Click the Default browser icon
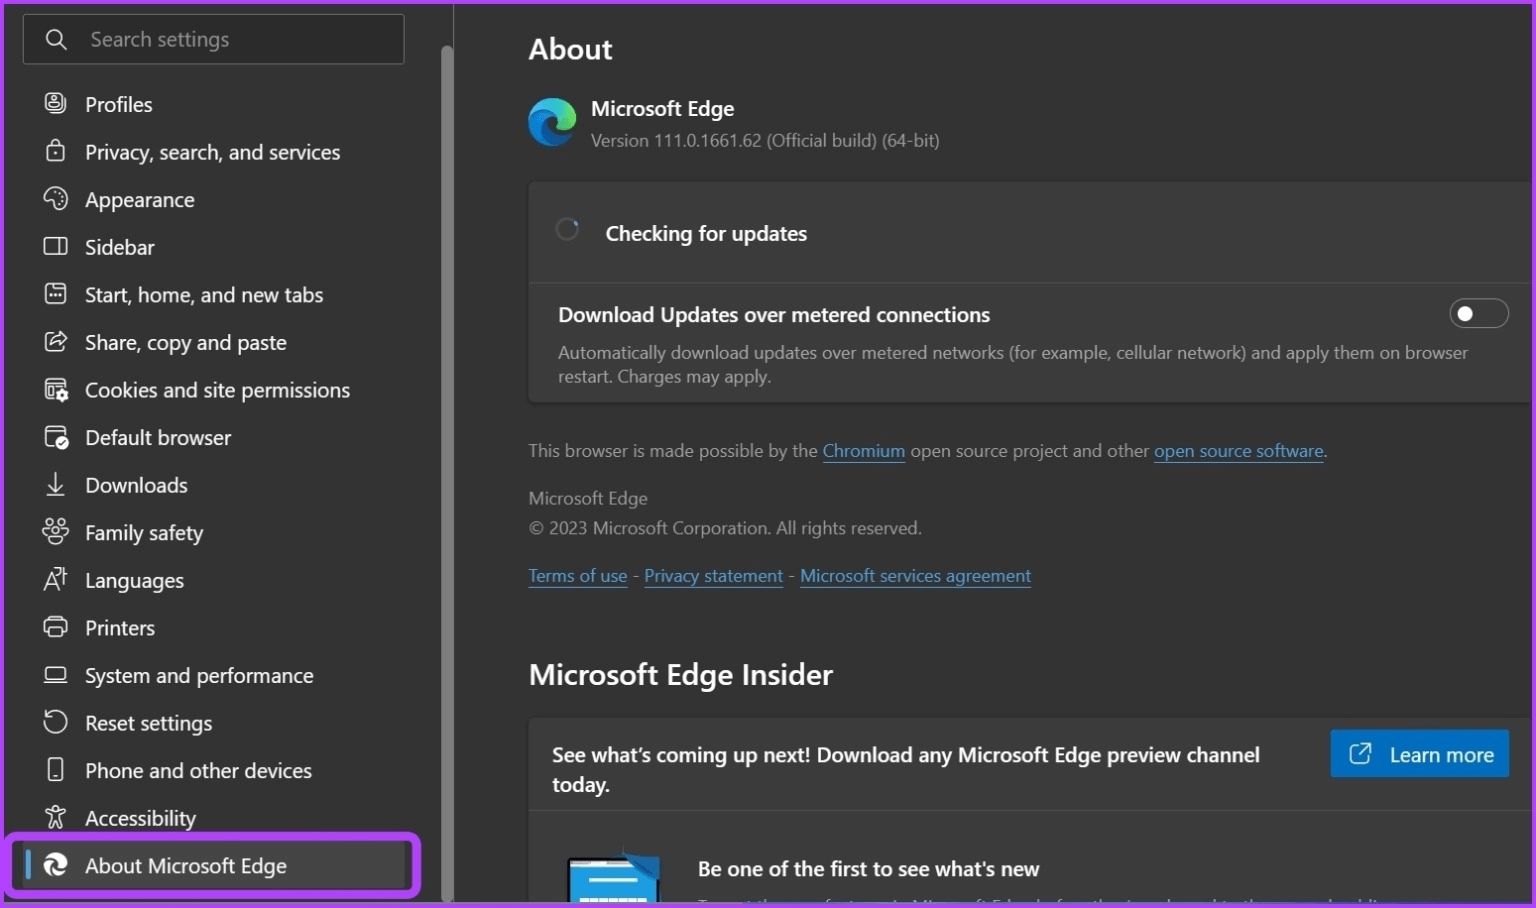 (x=56, y=437)
